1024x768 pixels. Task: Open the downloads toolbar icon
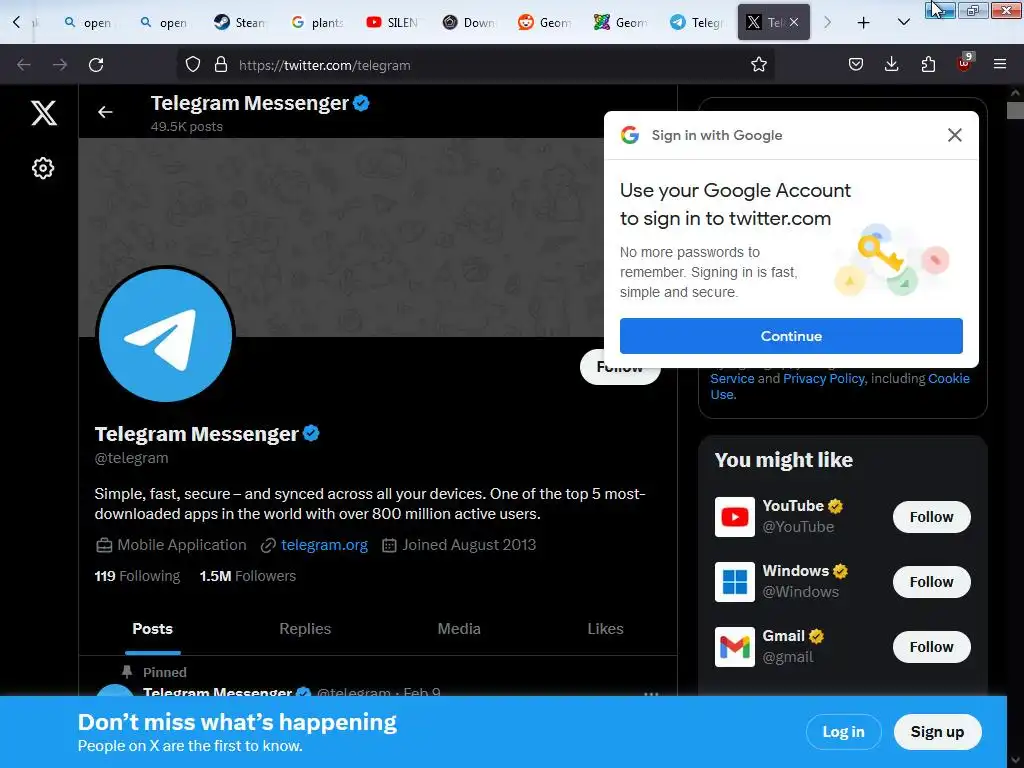[x=891, y=64]
